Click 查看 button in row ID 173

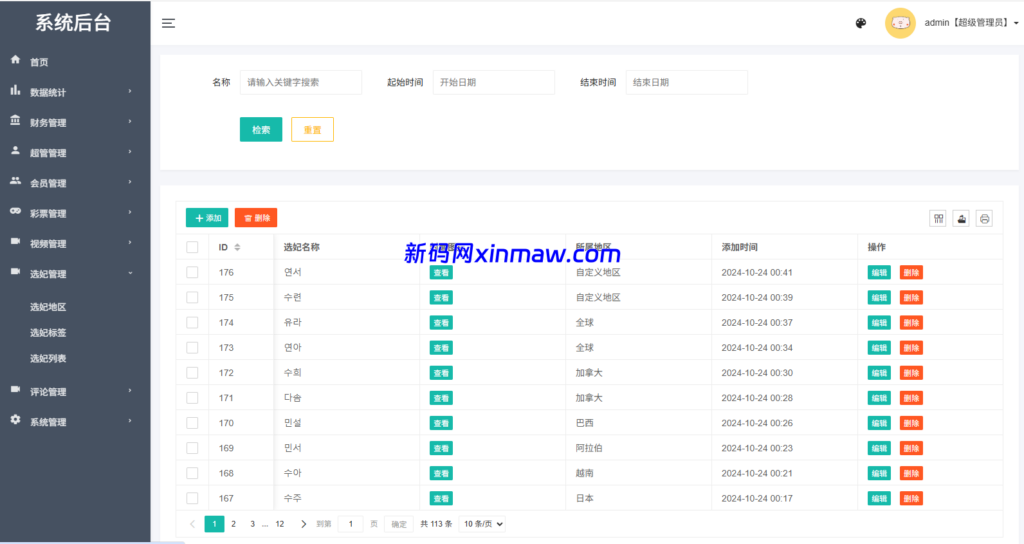[441, 348]
